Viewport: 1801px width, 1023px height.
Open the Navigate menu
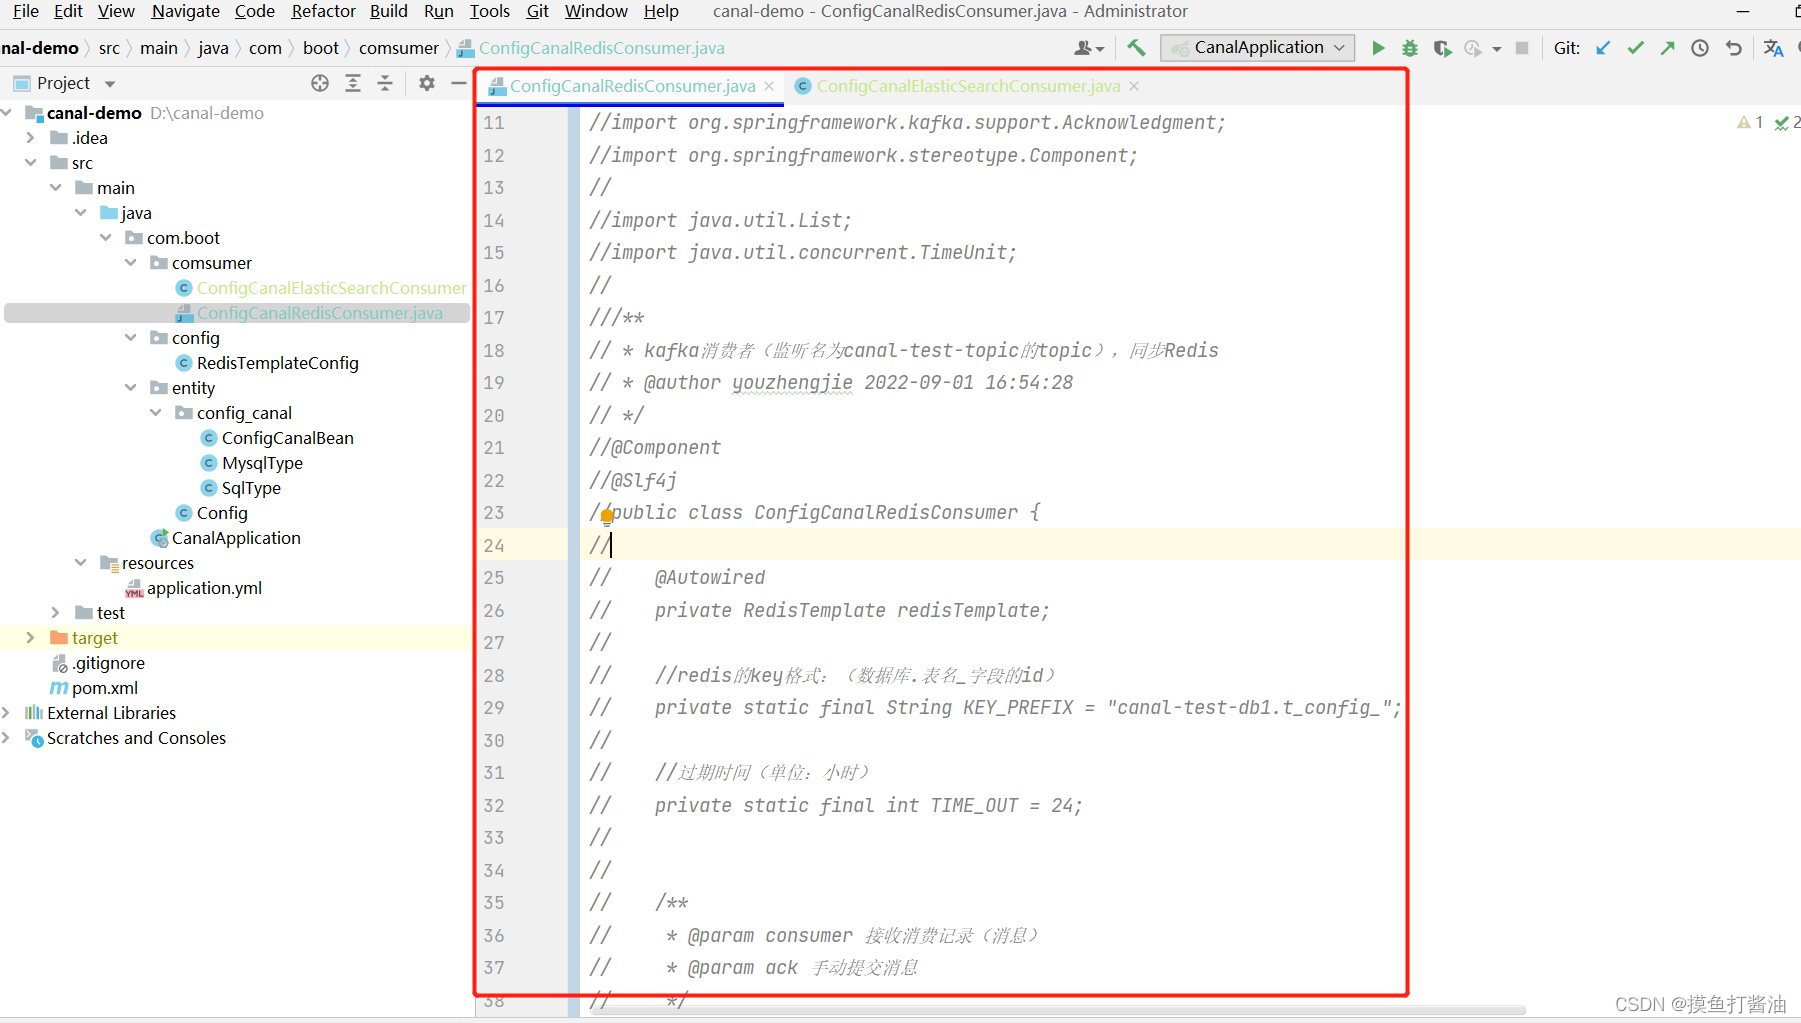[x=185, y=11]
